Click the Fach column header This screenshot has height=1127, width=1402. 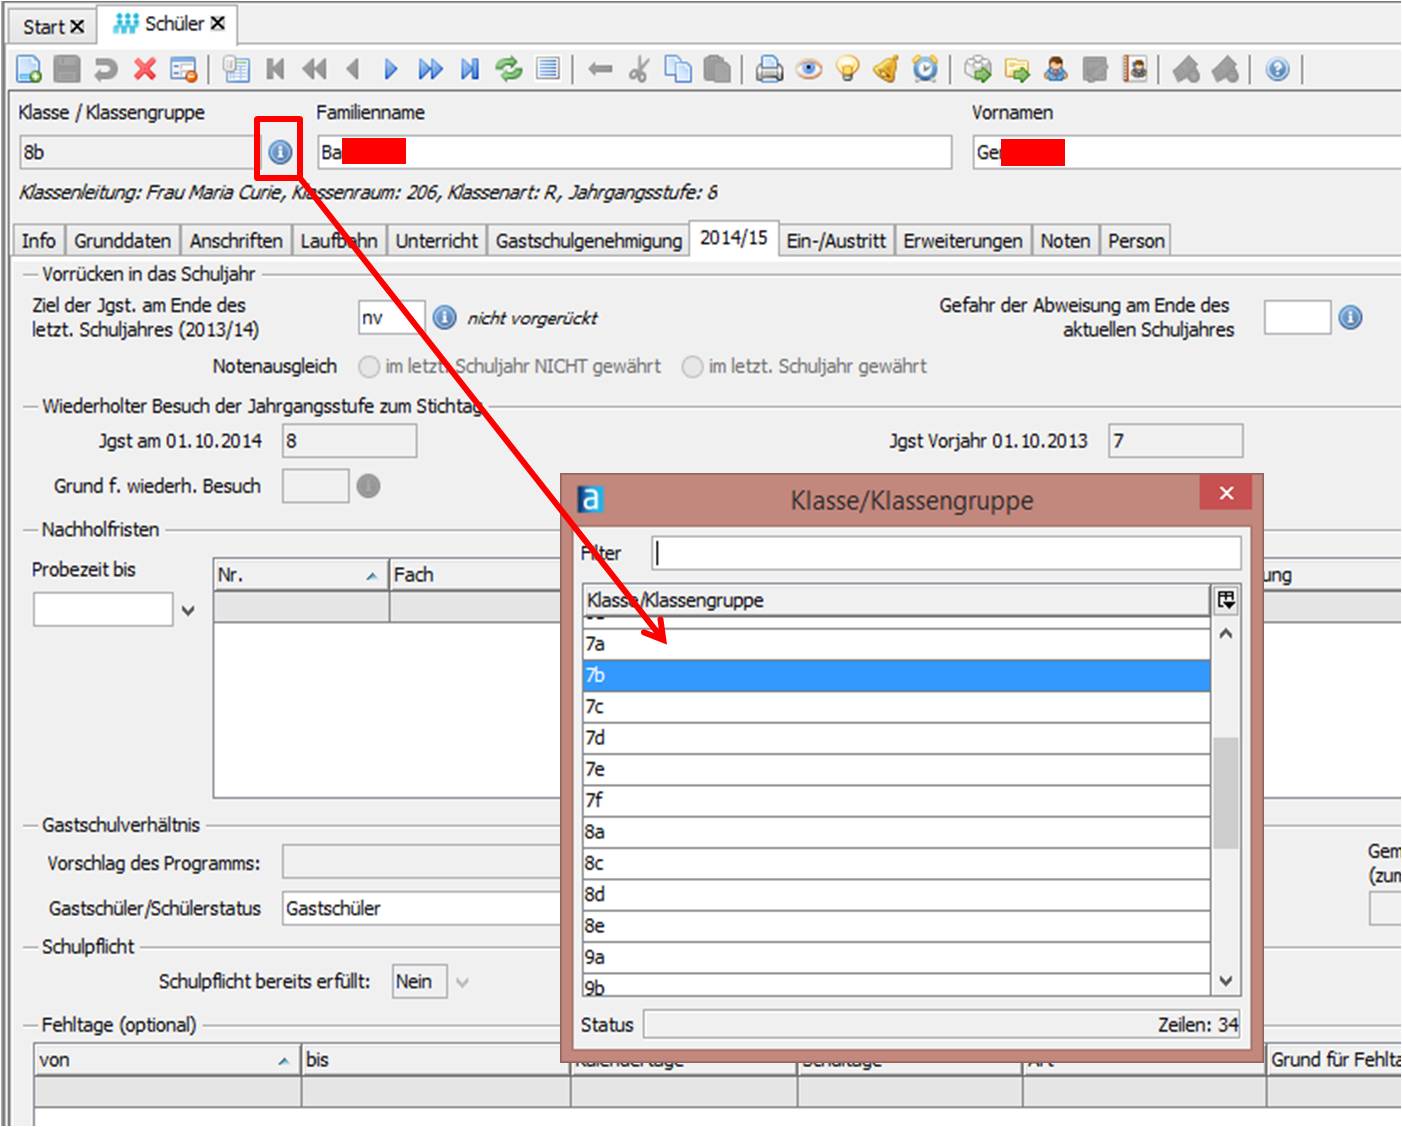475,575
